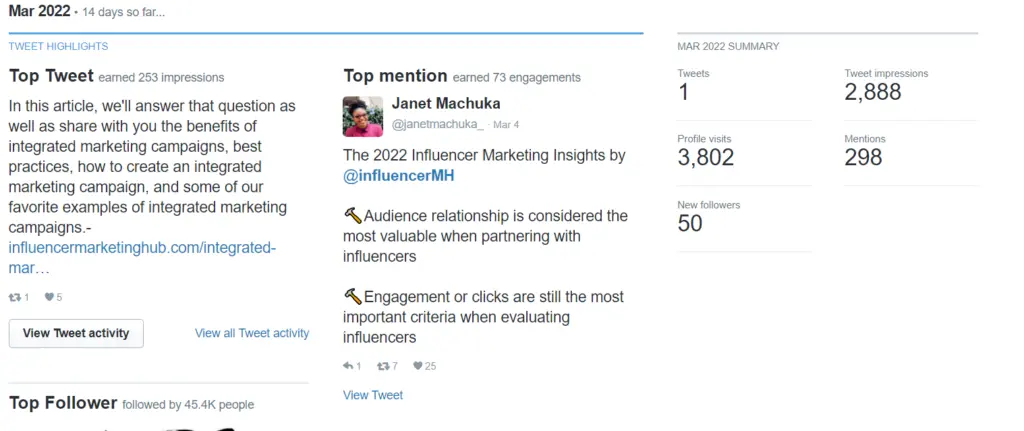Open the View all Tweet activity link
Image resolution: width=1024 pixels, height=431 pixels.
tap(252, 333)
